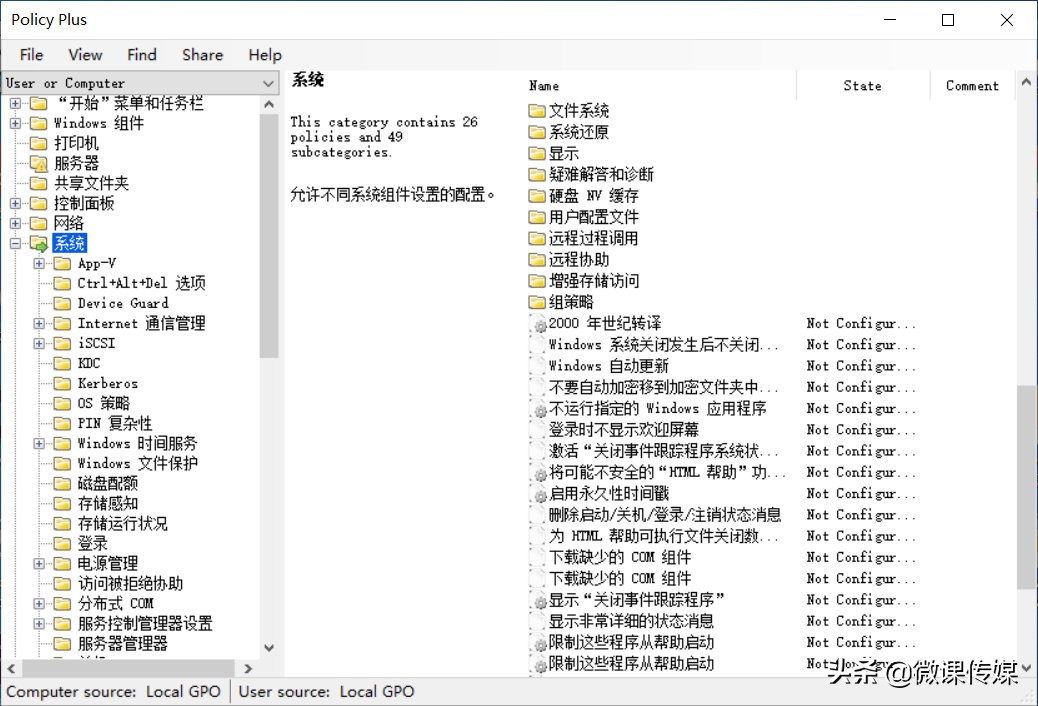Image resolution: width=1038 pixels, height=706 pixels.
Task: Open the File menu
Action: (30, 55)
